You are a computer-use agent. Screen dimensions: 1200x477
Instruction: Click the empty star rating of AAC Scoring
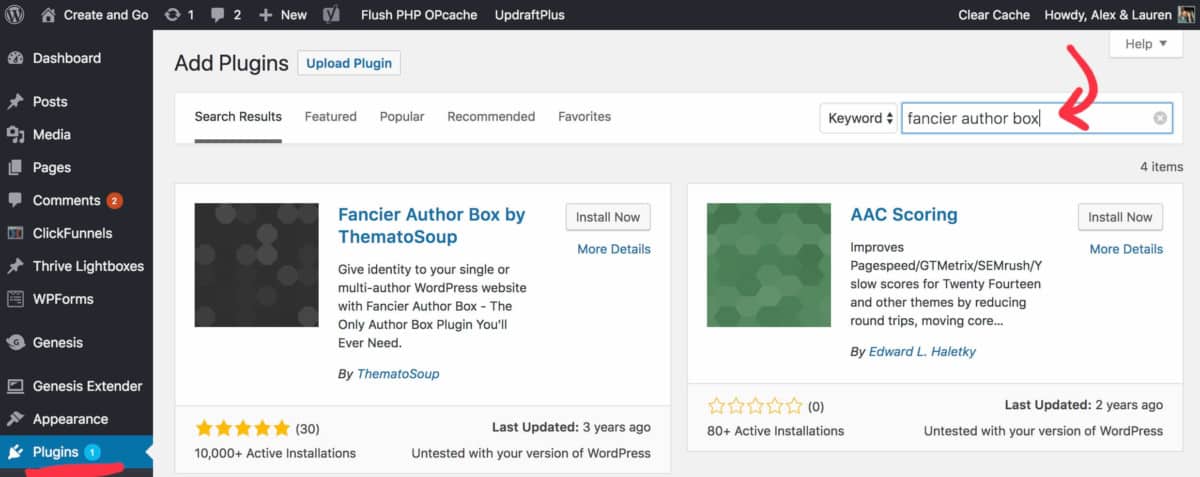(755, 406)
